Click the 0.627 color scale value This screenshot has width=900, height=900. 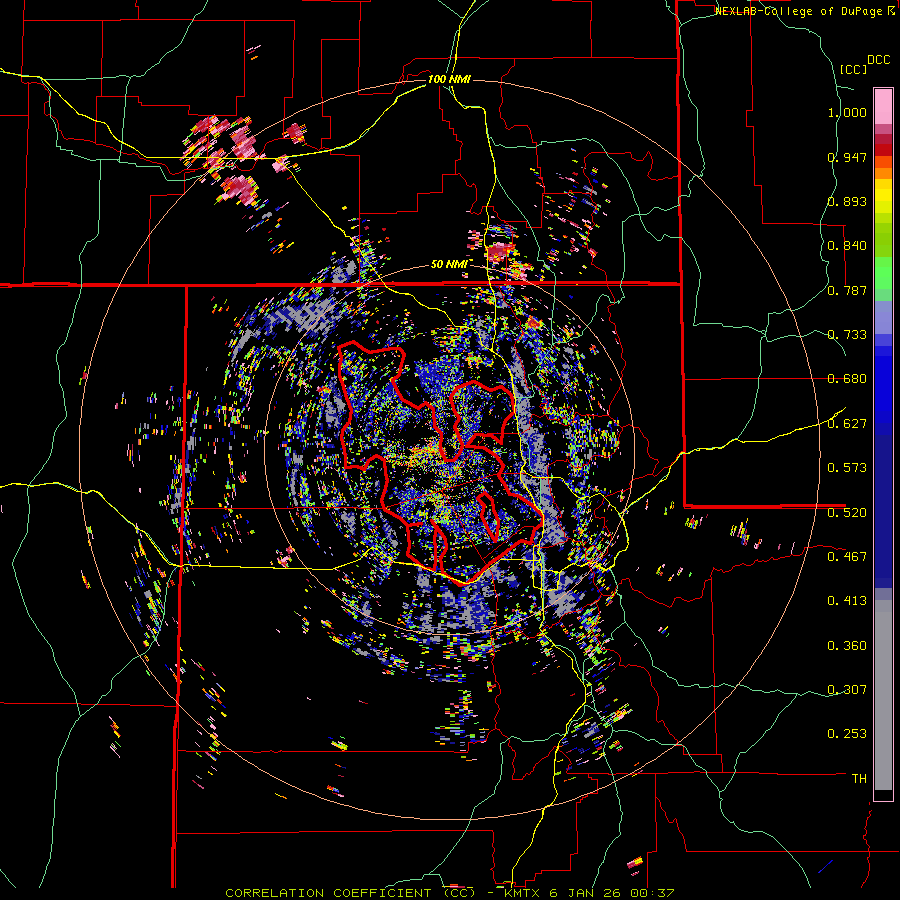pyautogui.click(x=847, y=424)
